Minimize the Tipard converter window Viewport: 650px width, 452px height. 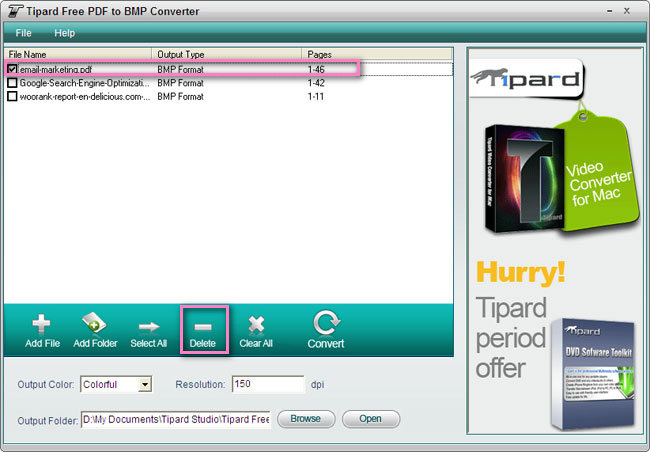609,11
